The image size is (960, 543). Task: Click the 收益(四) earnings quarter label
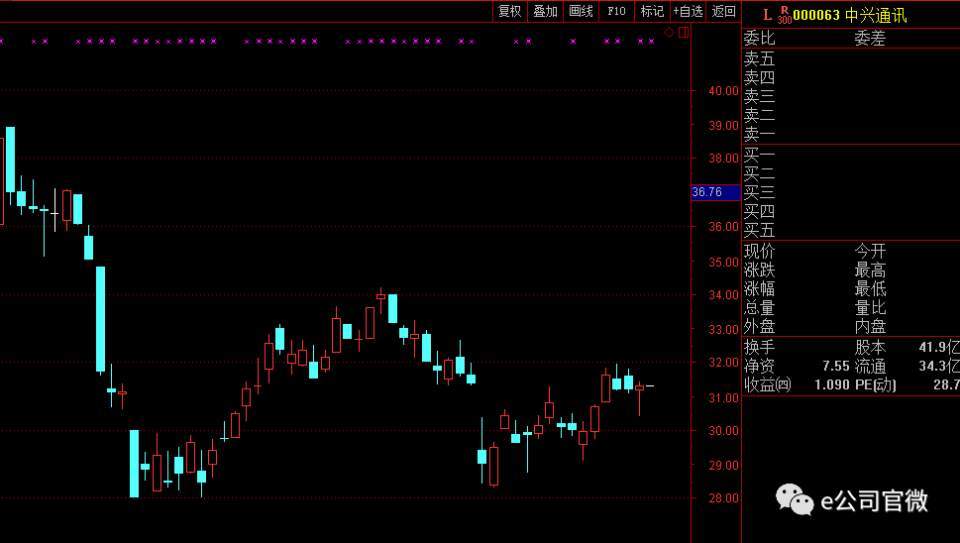(767, 385)
